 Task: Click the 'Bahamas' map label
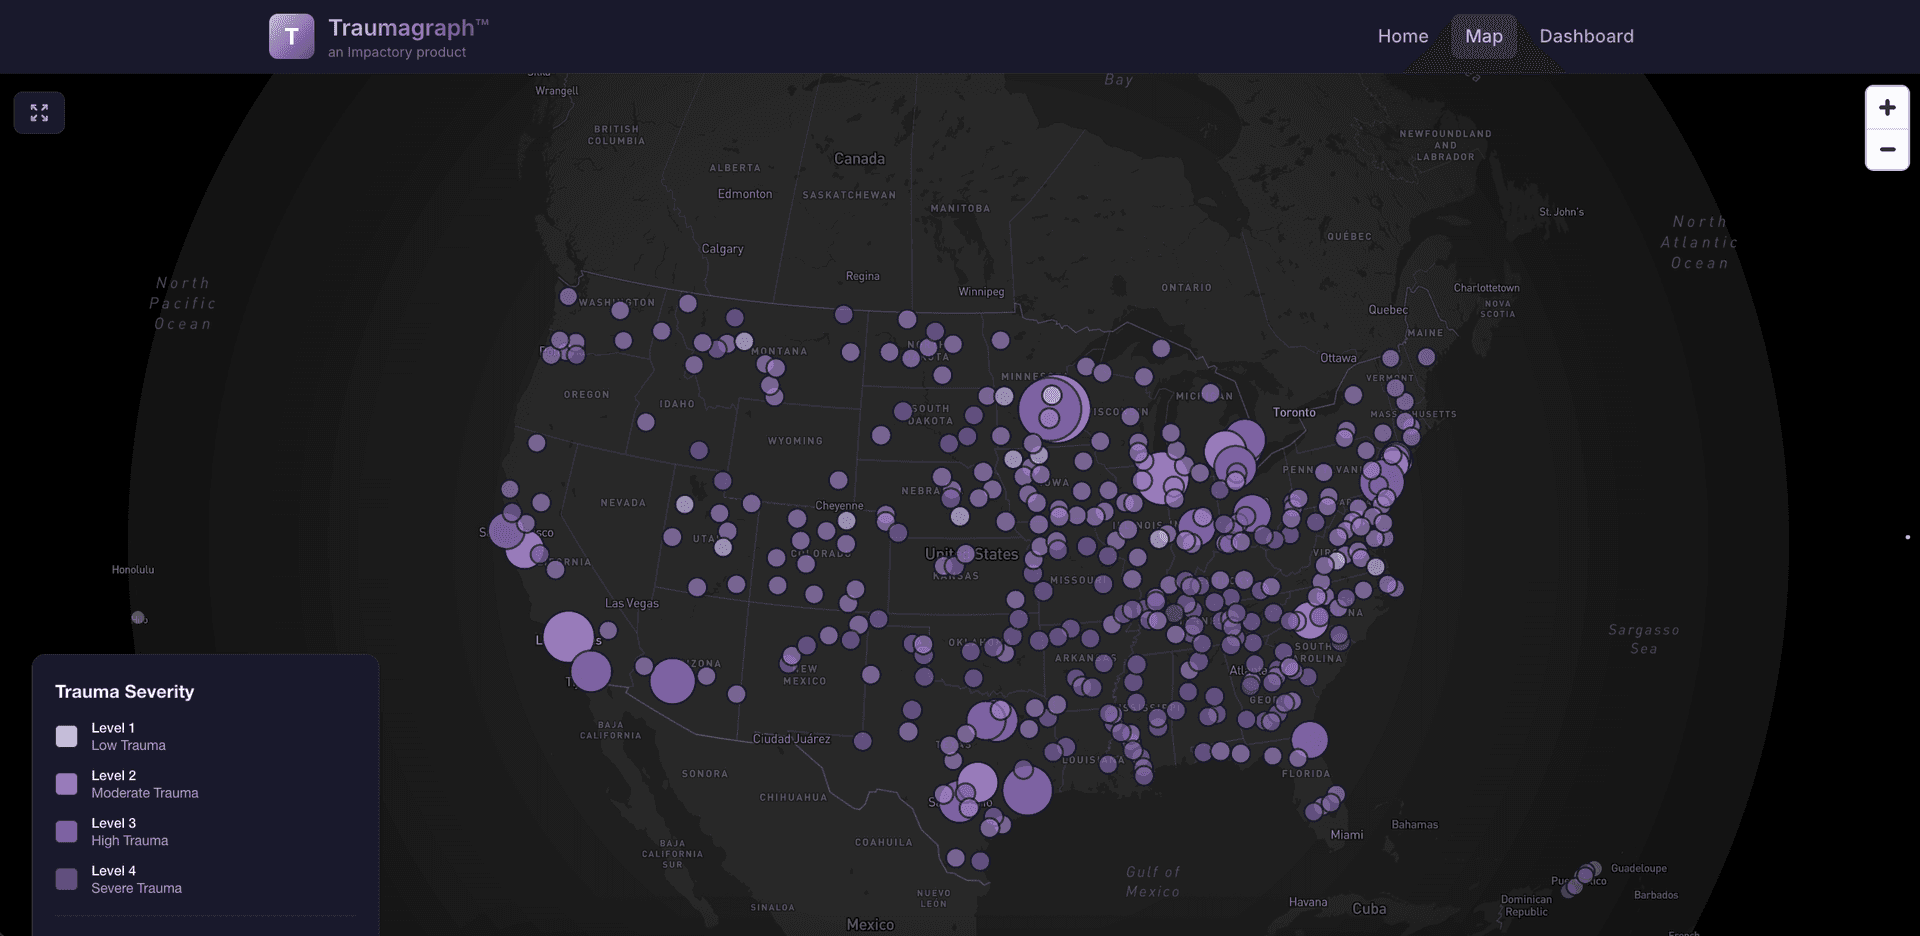[x=1414, y=825]
